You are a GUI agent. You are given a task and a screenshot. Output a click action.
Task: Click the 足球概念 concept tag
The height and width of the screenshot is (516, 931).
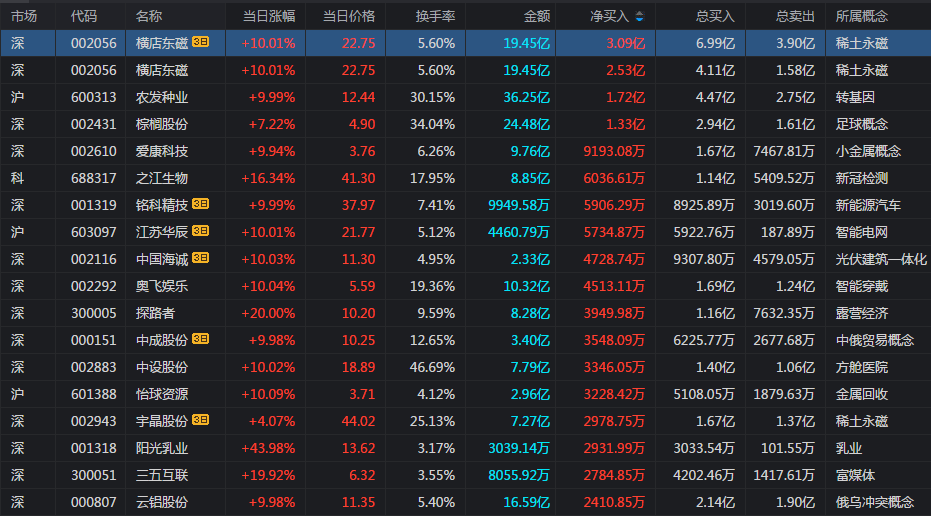[x=862, y=124]
